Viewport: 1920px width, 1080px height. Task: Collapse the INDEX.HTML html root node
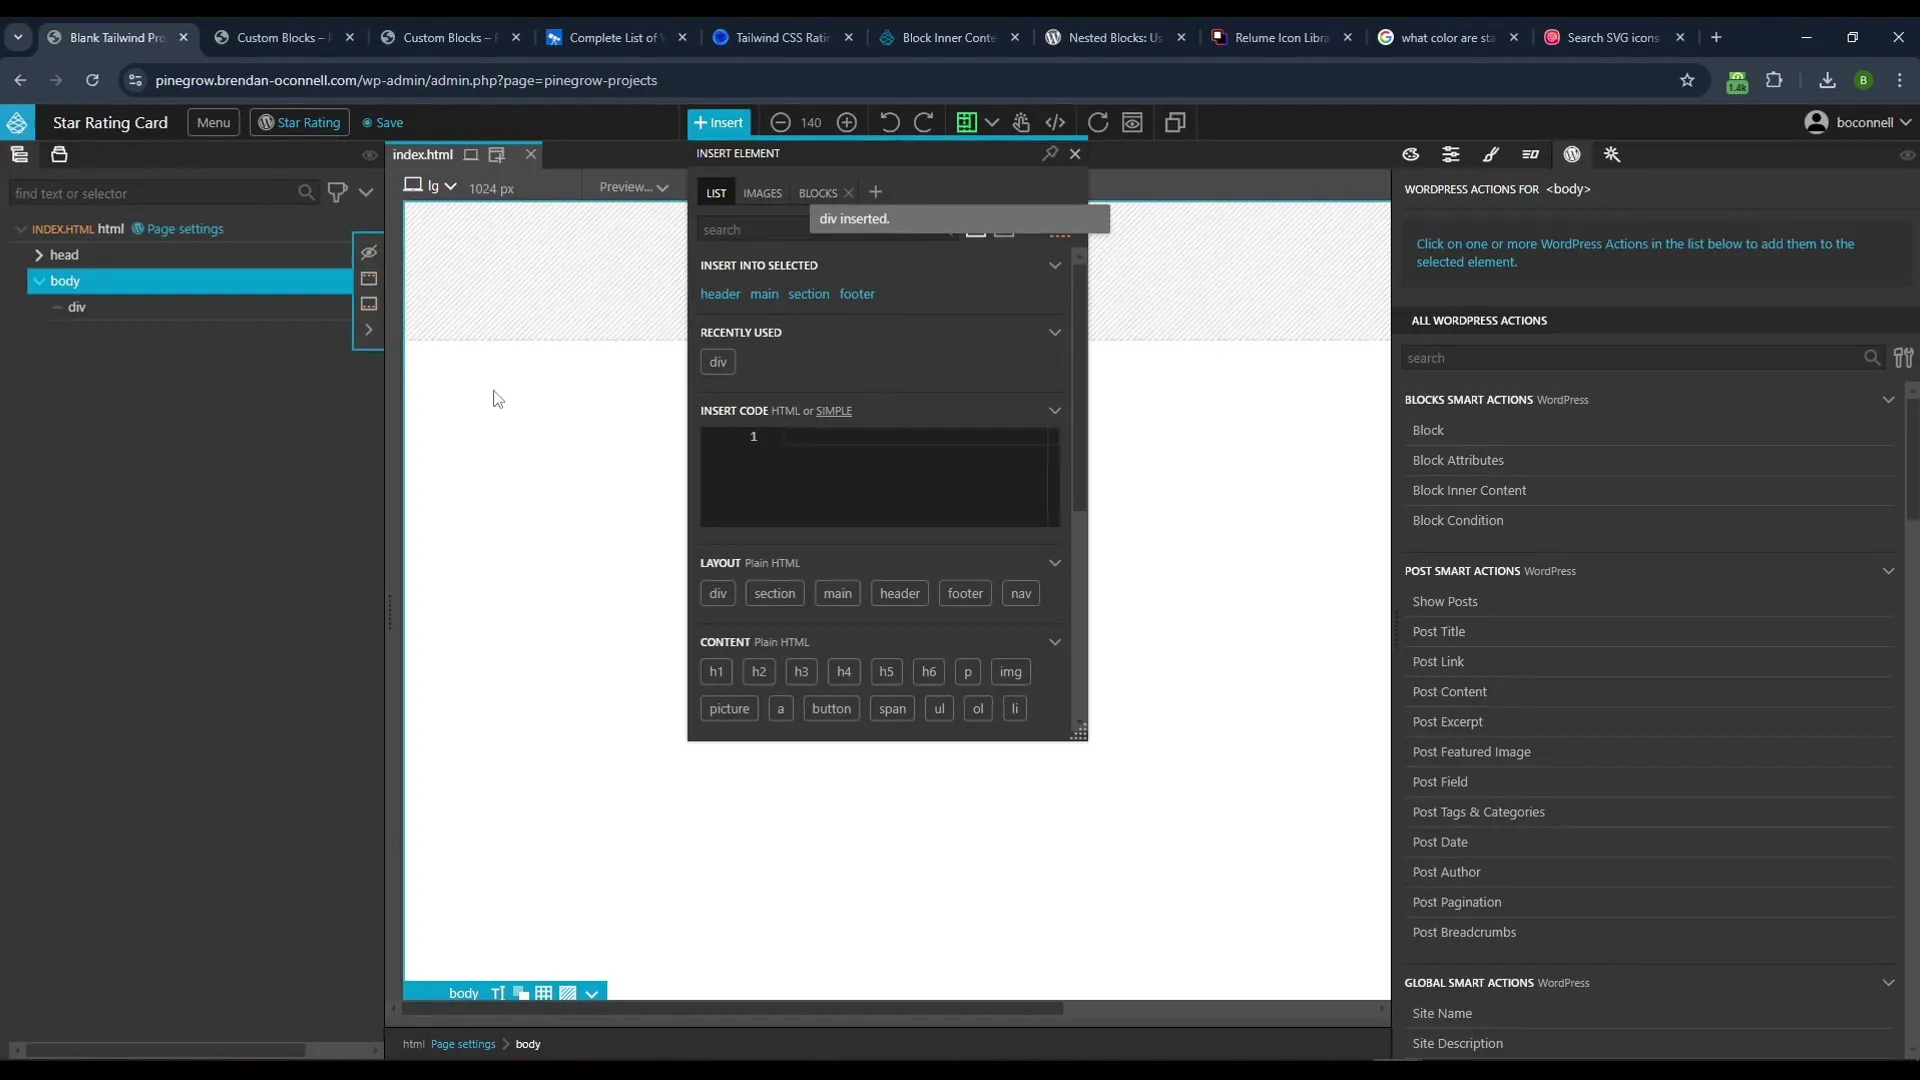[x=20, y=229]
